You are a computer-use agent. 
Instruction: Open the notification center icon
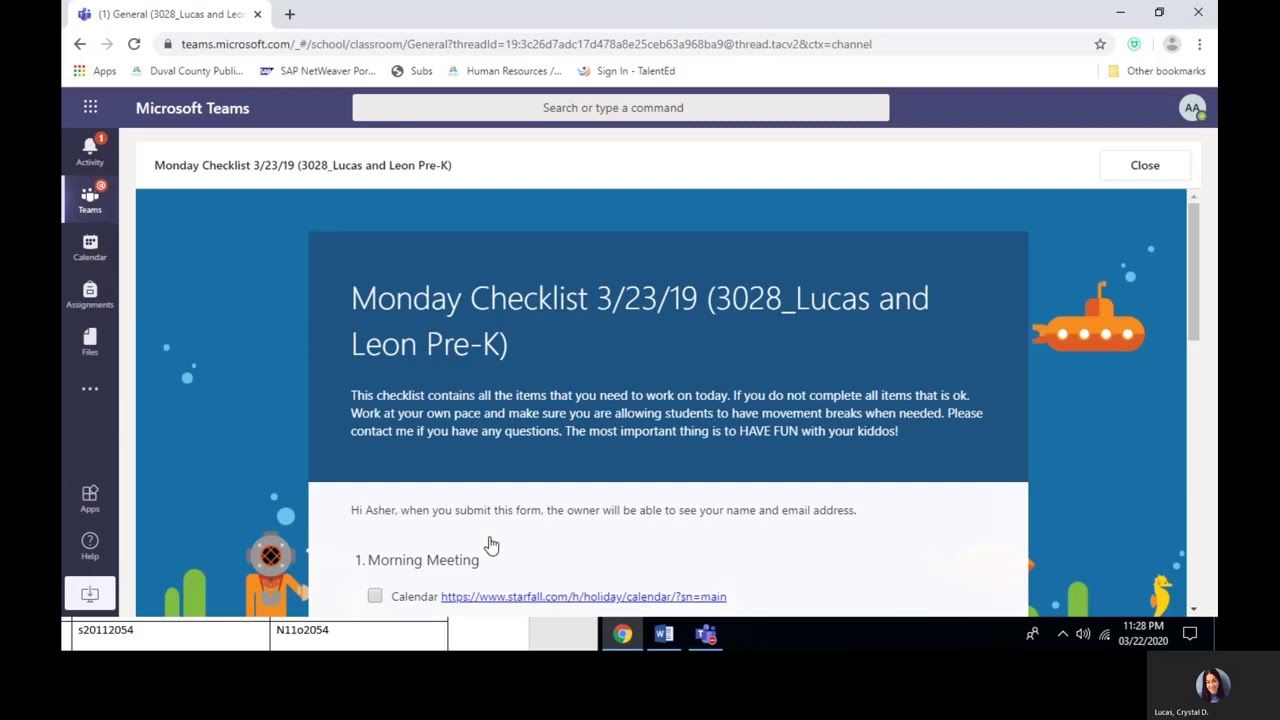[1190, 634]
